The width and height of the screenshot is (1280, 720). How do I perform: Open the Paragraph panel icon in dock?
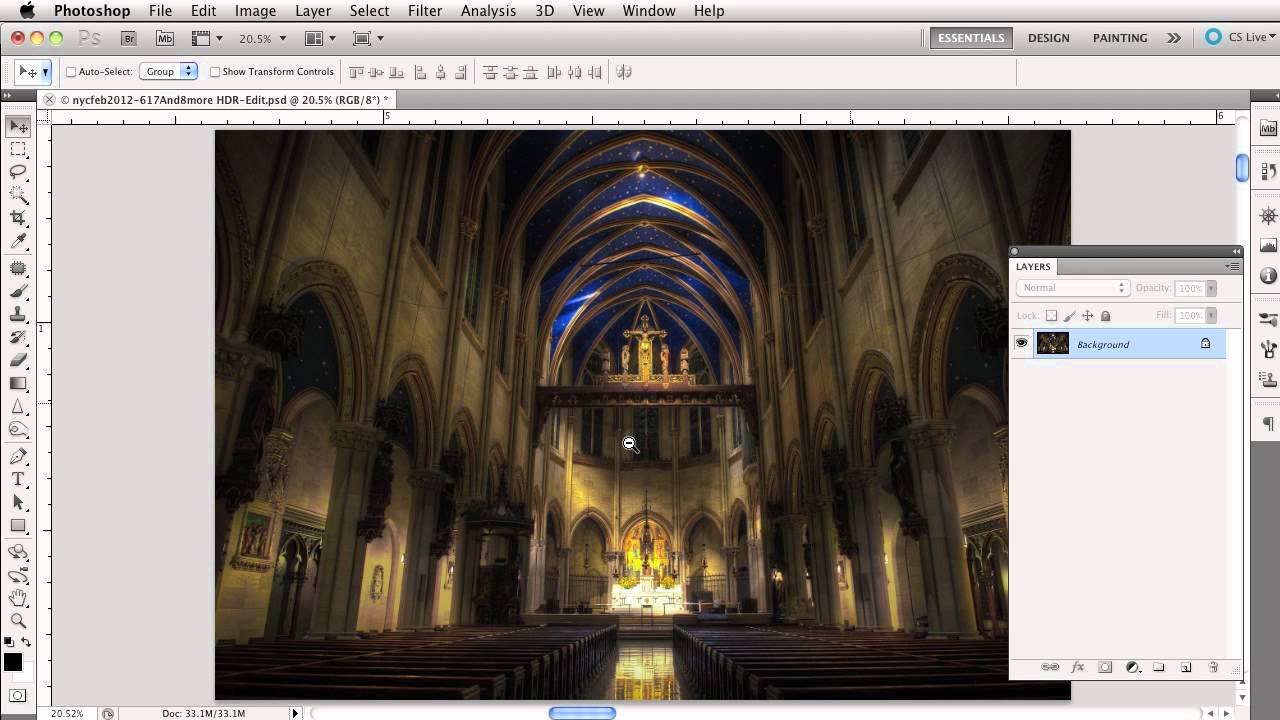click(x=1268, y=425)
